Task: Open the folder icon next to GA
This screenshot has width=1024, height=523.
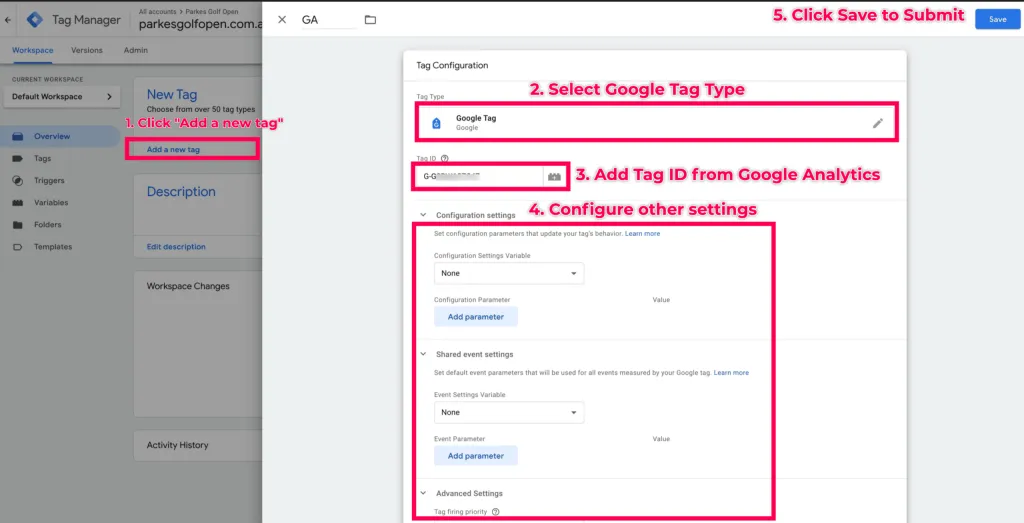Action: coord(370,20)
